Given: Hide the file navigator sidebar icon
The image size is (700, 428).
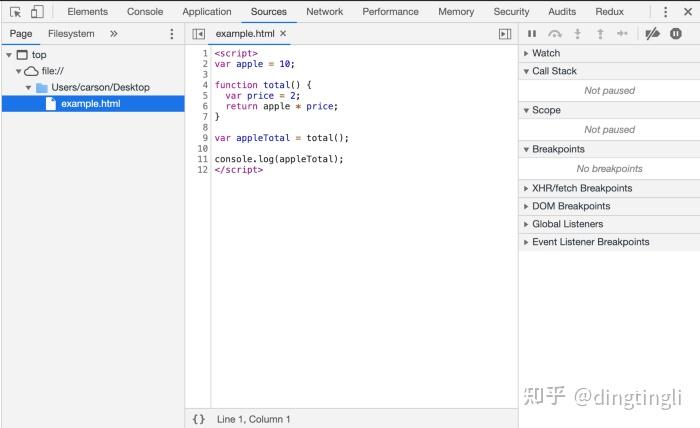Looking at the screenshot, I should coord(198,34).
